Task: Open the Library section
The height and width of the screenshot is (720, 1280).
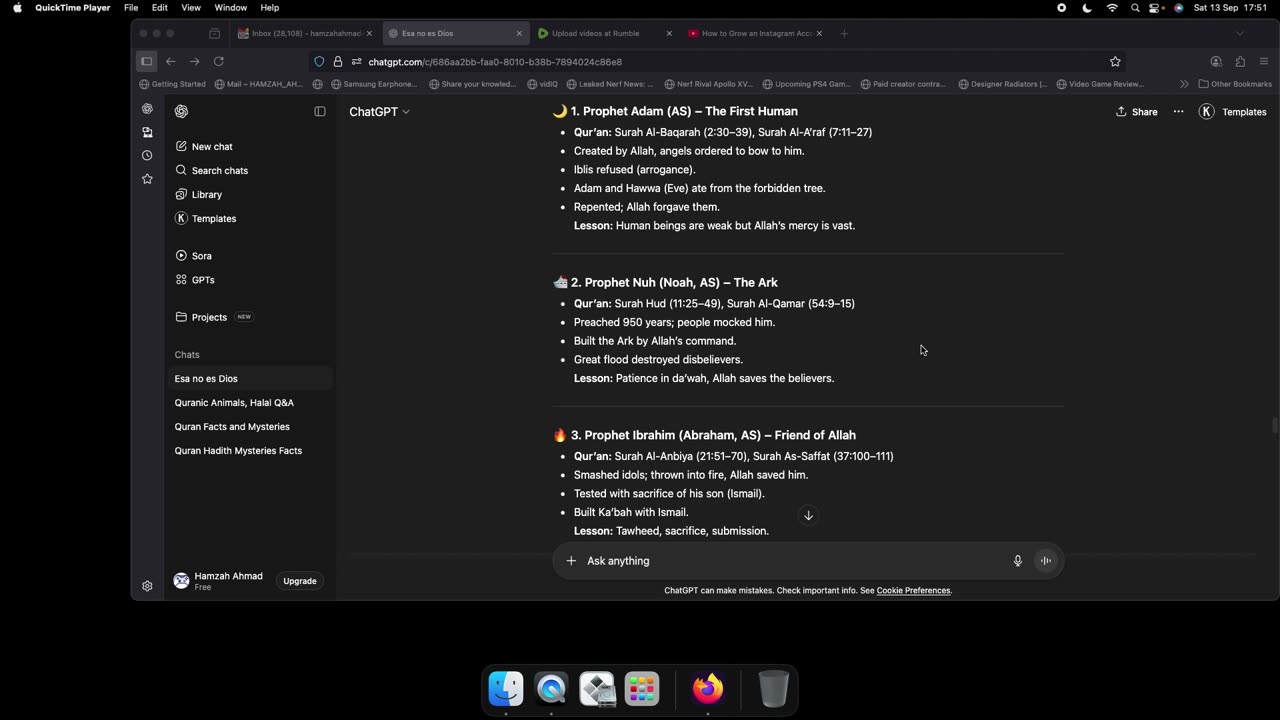Action: [x=199, y=194]
